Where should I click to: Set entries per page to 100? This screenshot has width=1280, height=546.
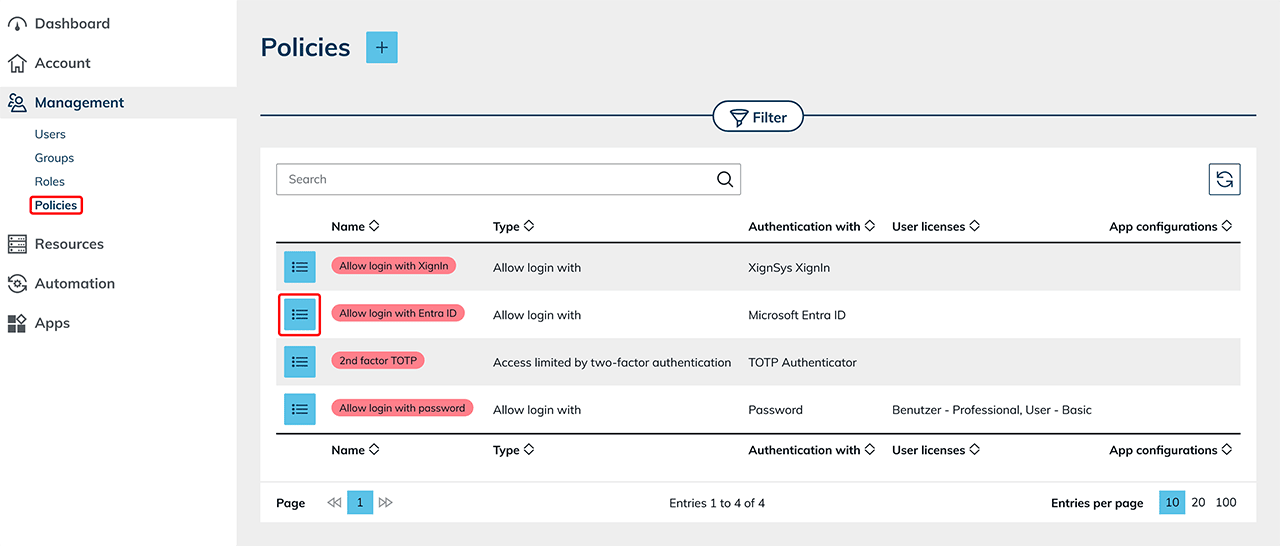[1226, 503]
